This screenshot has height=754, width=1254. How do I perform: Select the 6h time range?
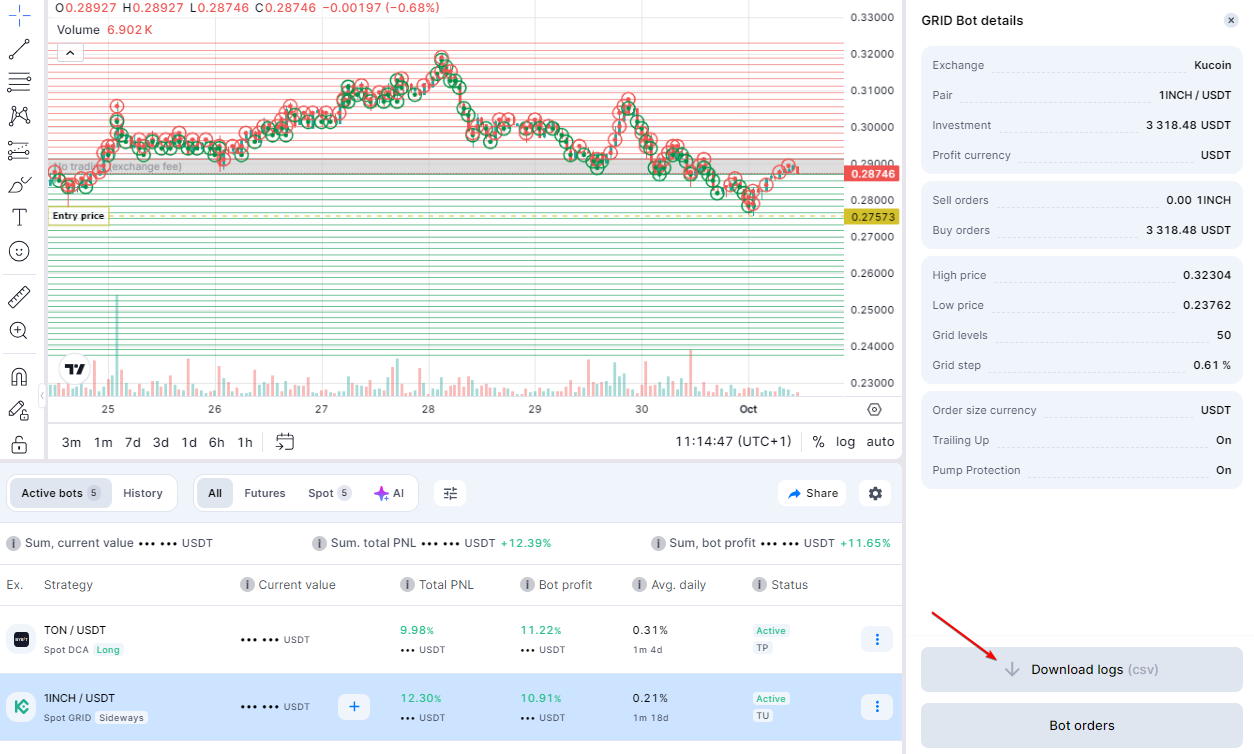[x=216, y=442]
